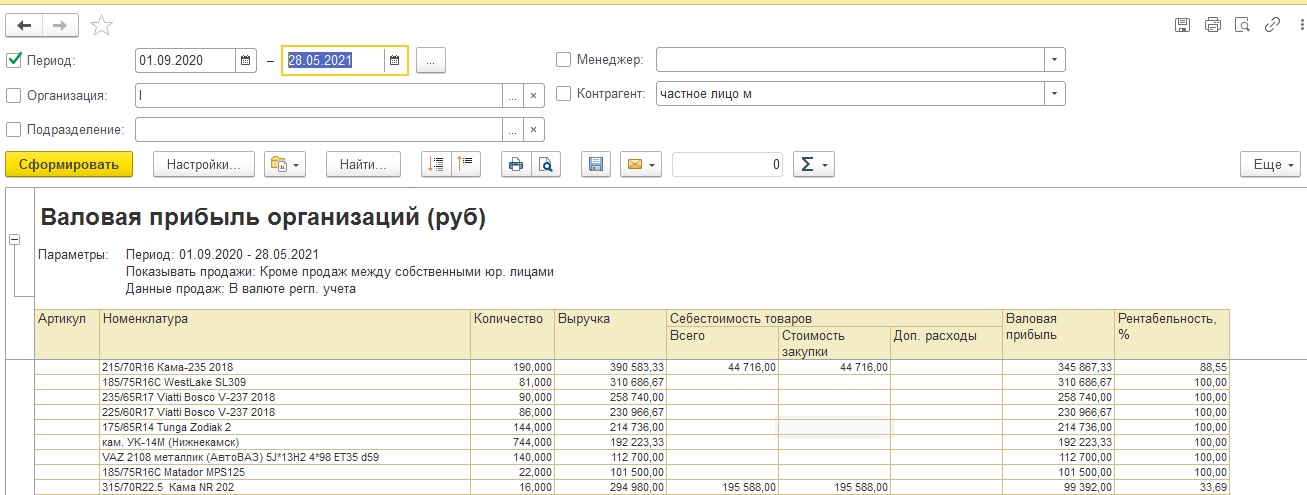Image resolution: width=1307 pixels, height=495 pixels.
Task: Click the blue floppy save report icon
Action: 596,164
